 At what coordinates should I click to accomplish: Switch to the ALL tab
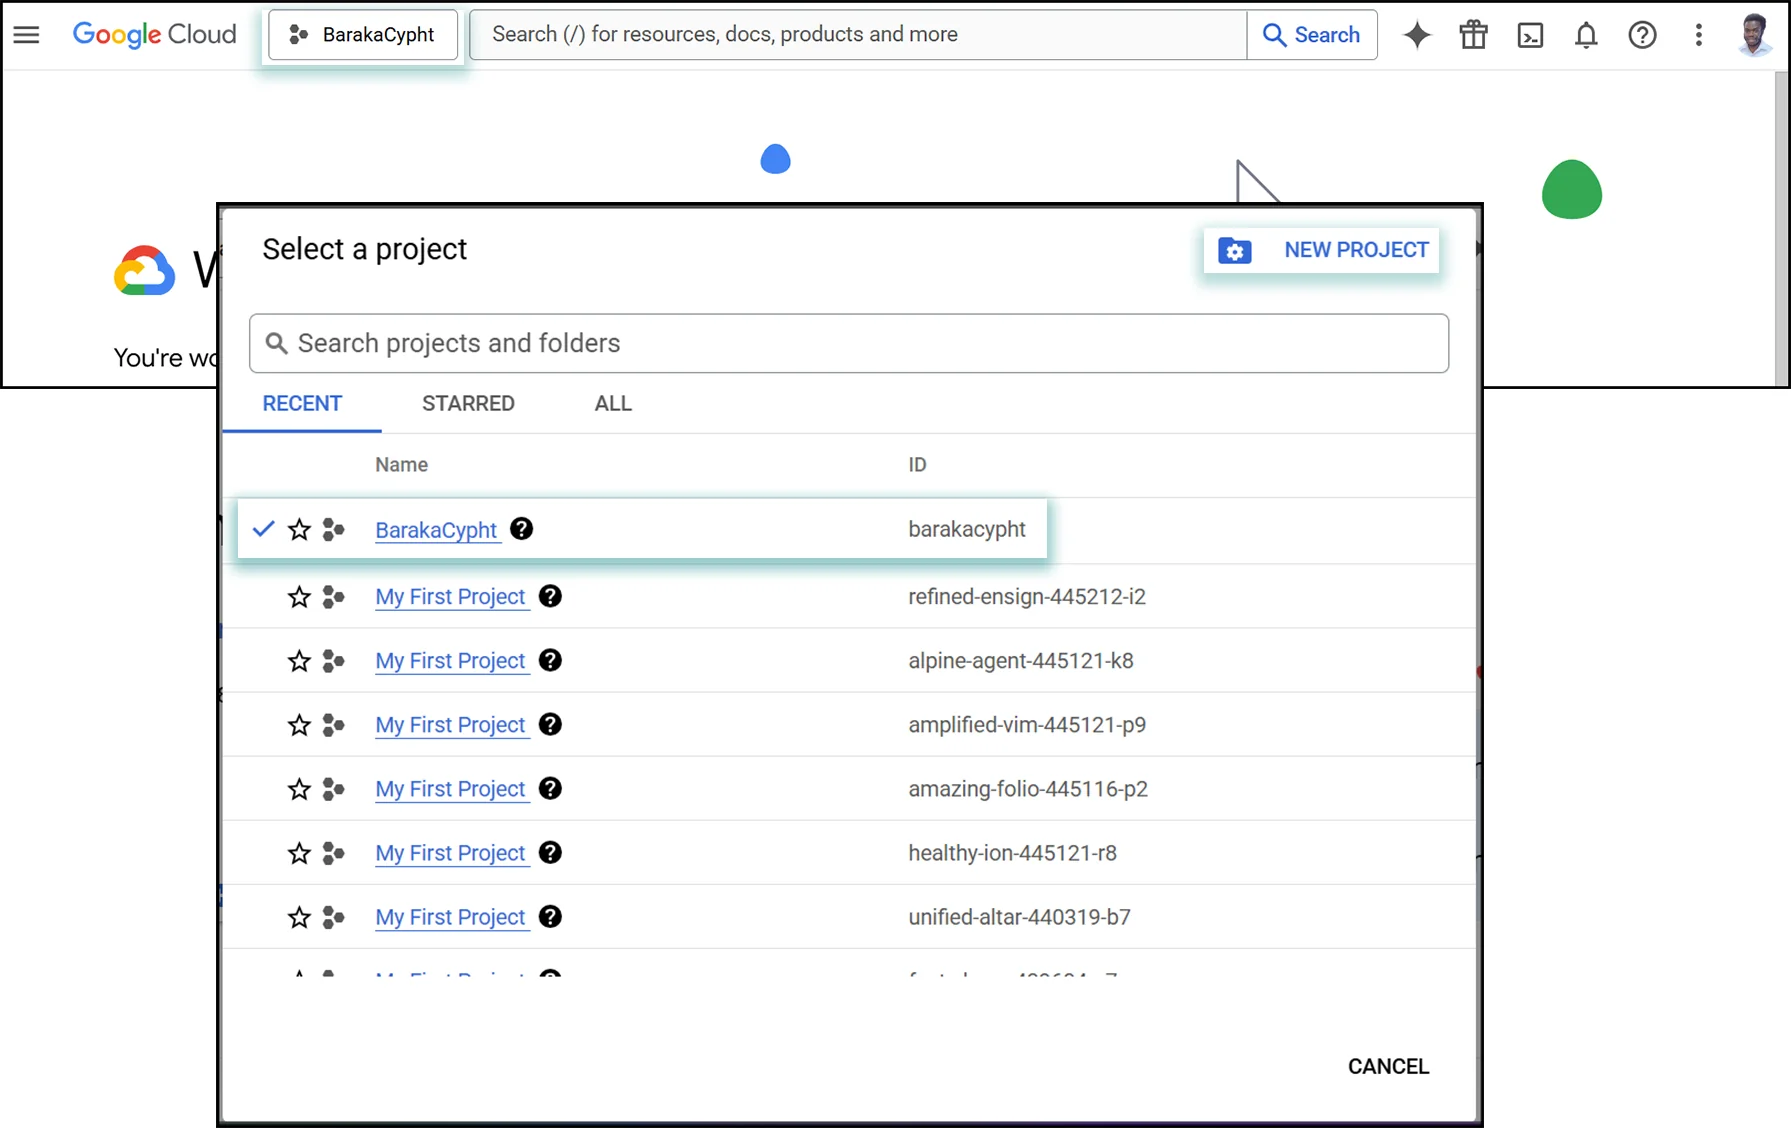coord(613,404)
